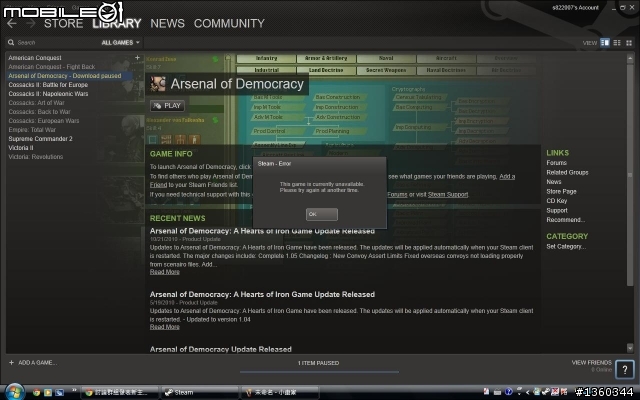Open s822007's Account menu
Viewport: 640px width, 400px height.
pos(576,7)
